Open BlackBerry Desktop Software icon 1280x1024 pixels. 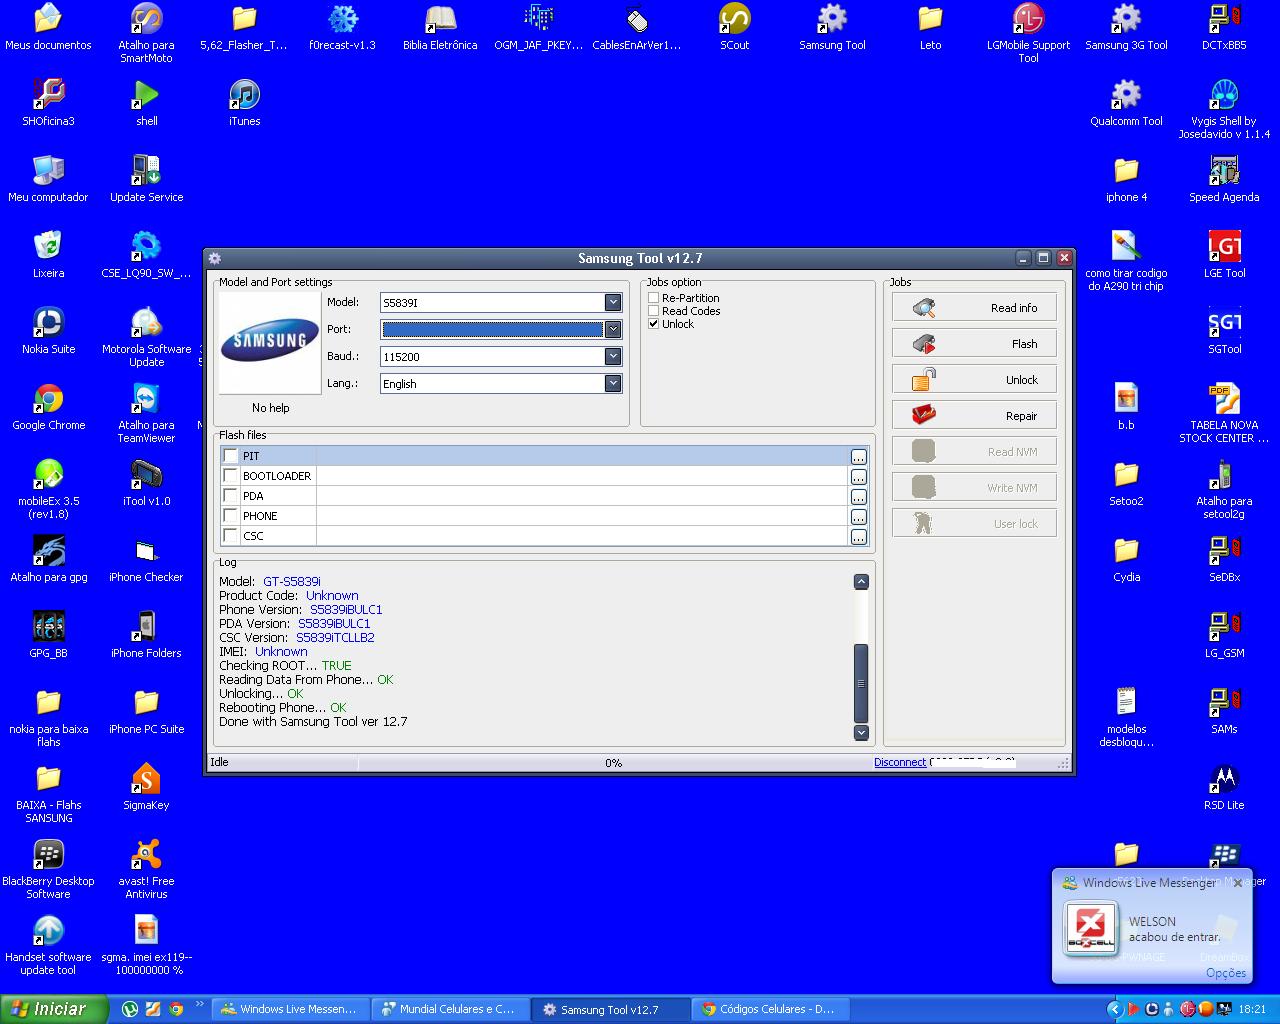tap(48, 869)
